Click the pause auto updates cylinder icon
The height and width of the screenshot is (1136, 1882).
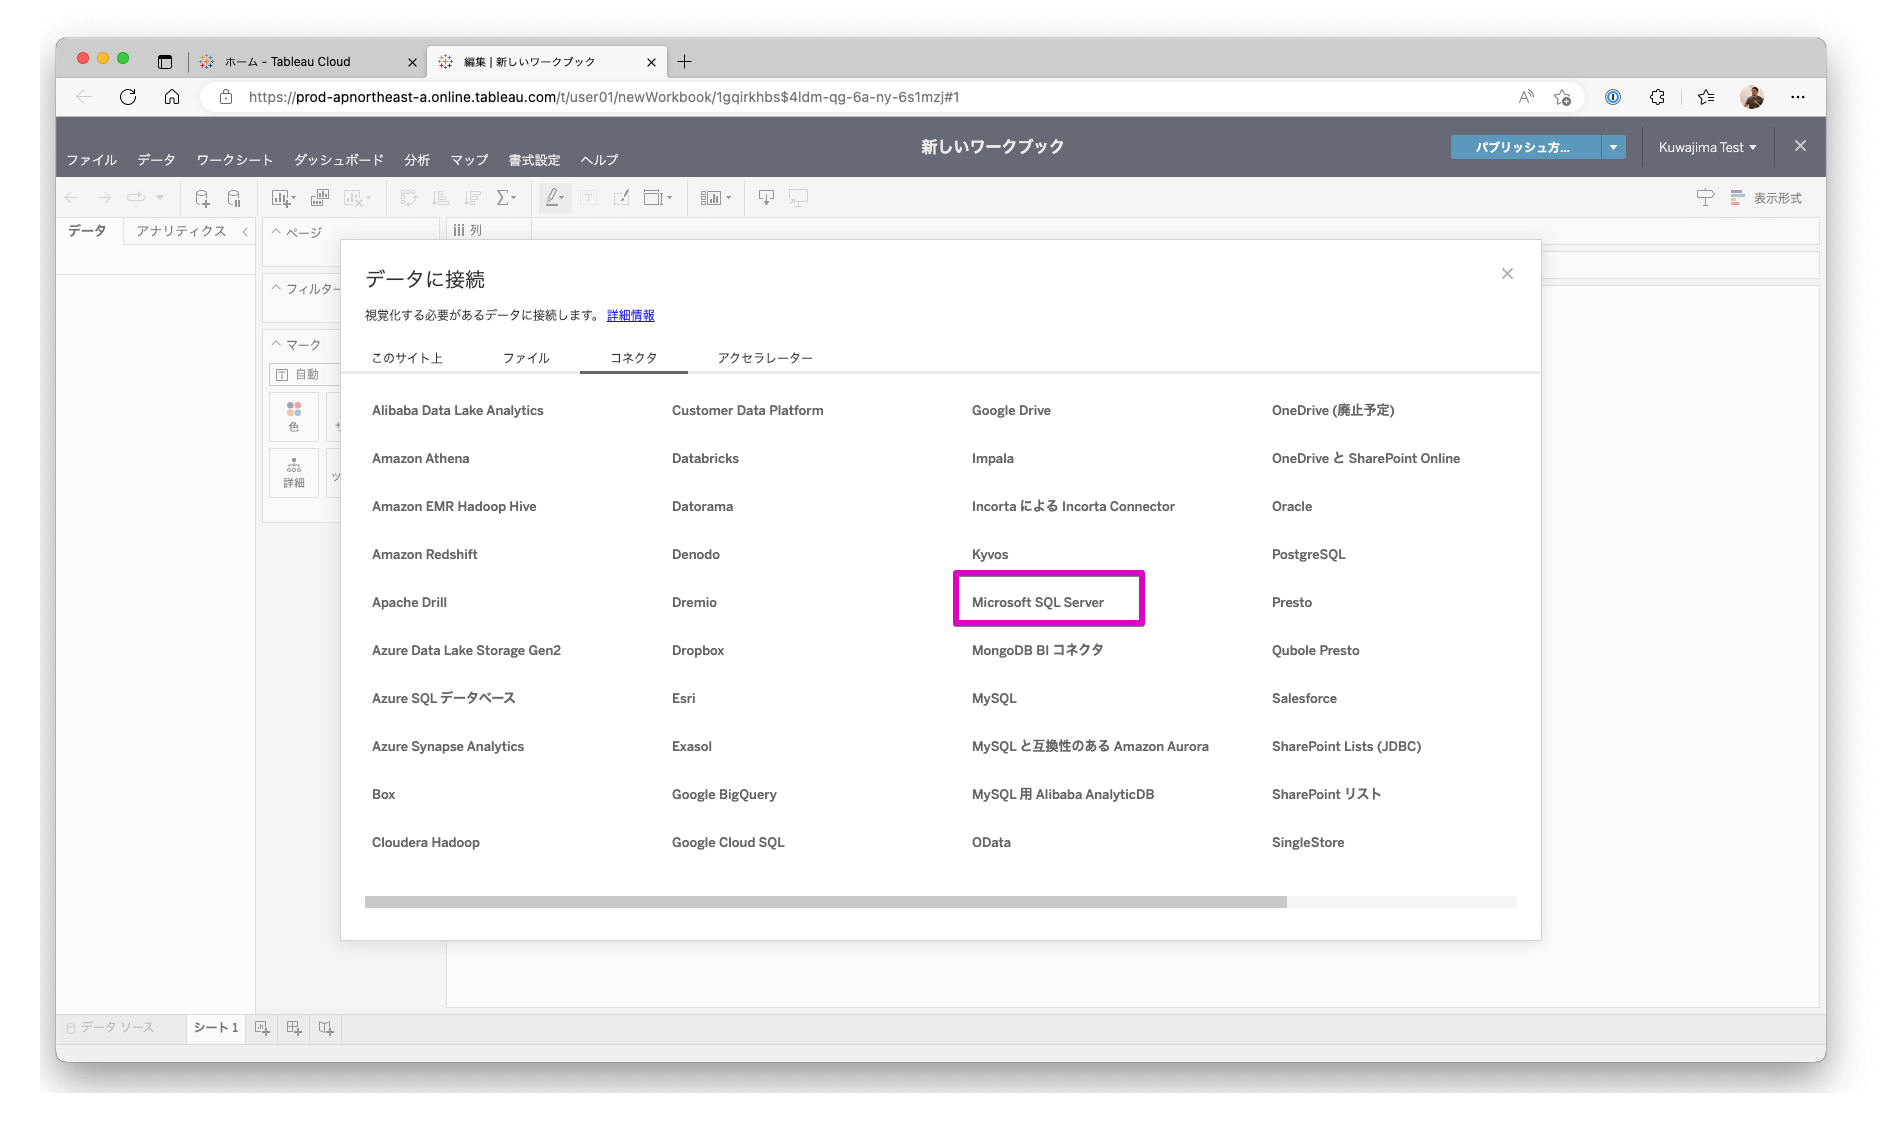(x=234, y=198)
